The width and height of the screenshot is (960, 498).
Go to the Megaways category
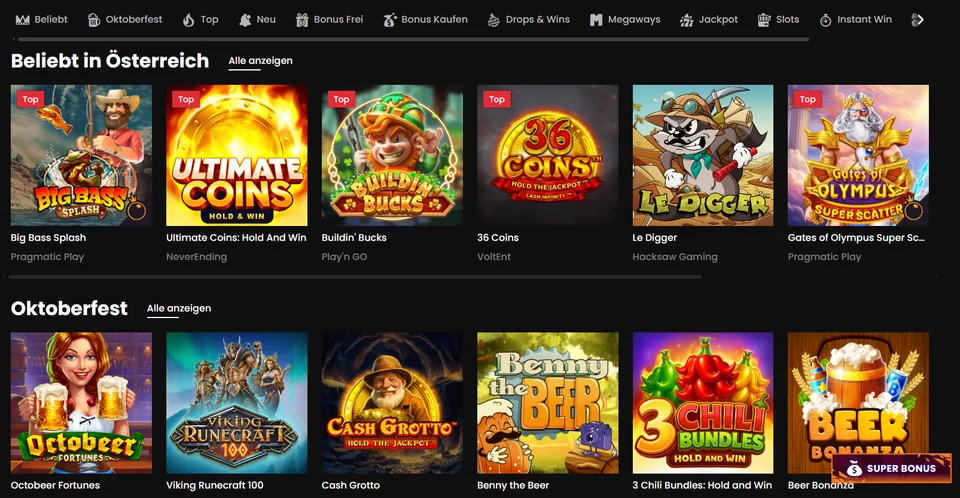coord(625,20)
